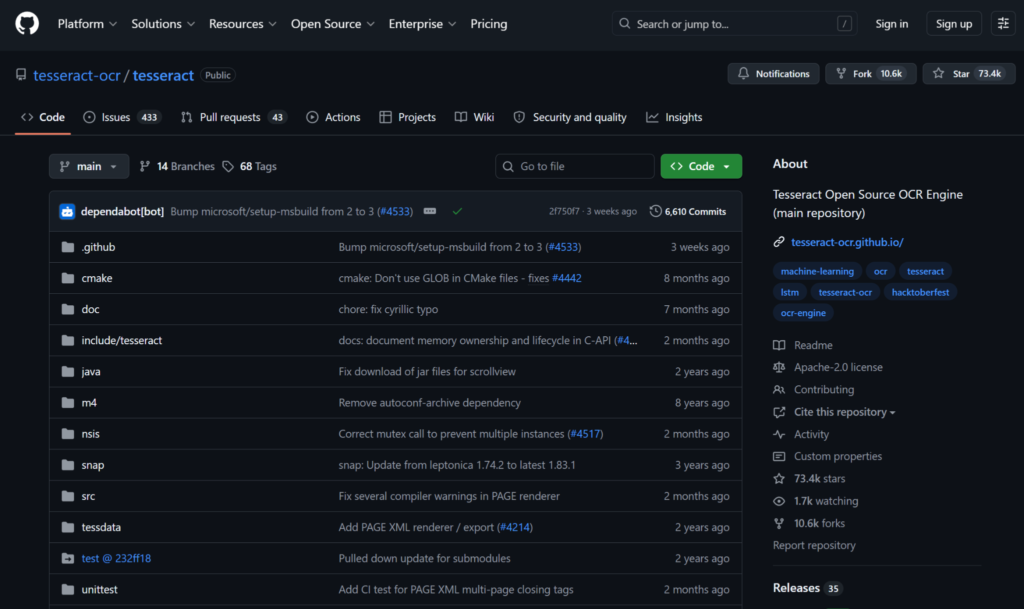1024x609 pixels.
Task: Click the commit message ellipsis icon
Action: [x=430, y=211]
